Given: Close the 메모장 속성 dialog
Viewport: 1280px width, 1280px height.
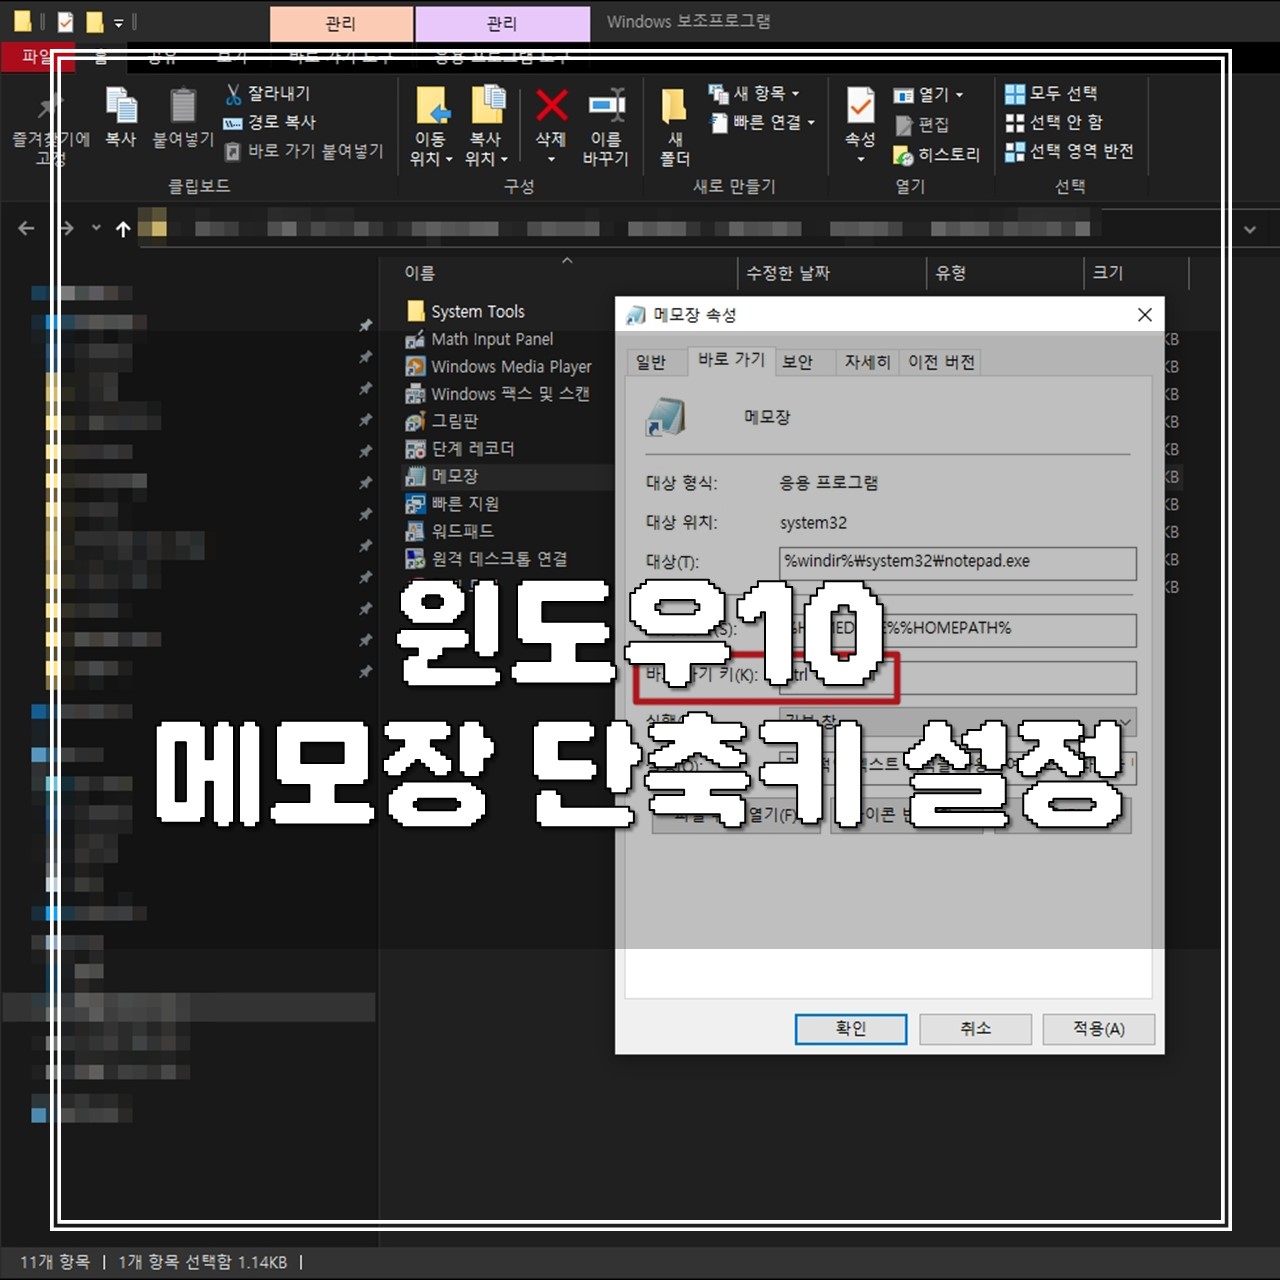Looking at the screenshot, I should pyautogui.click(x=1145, y=315).
